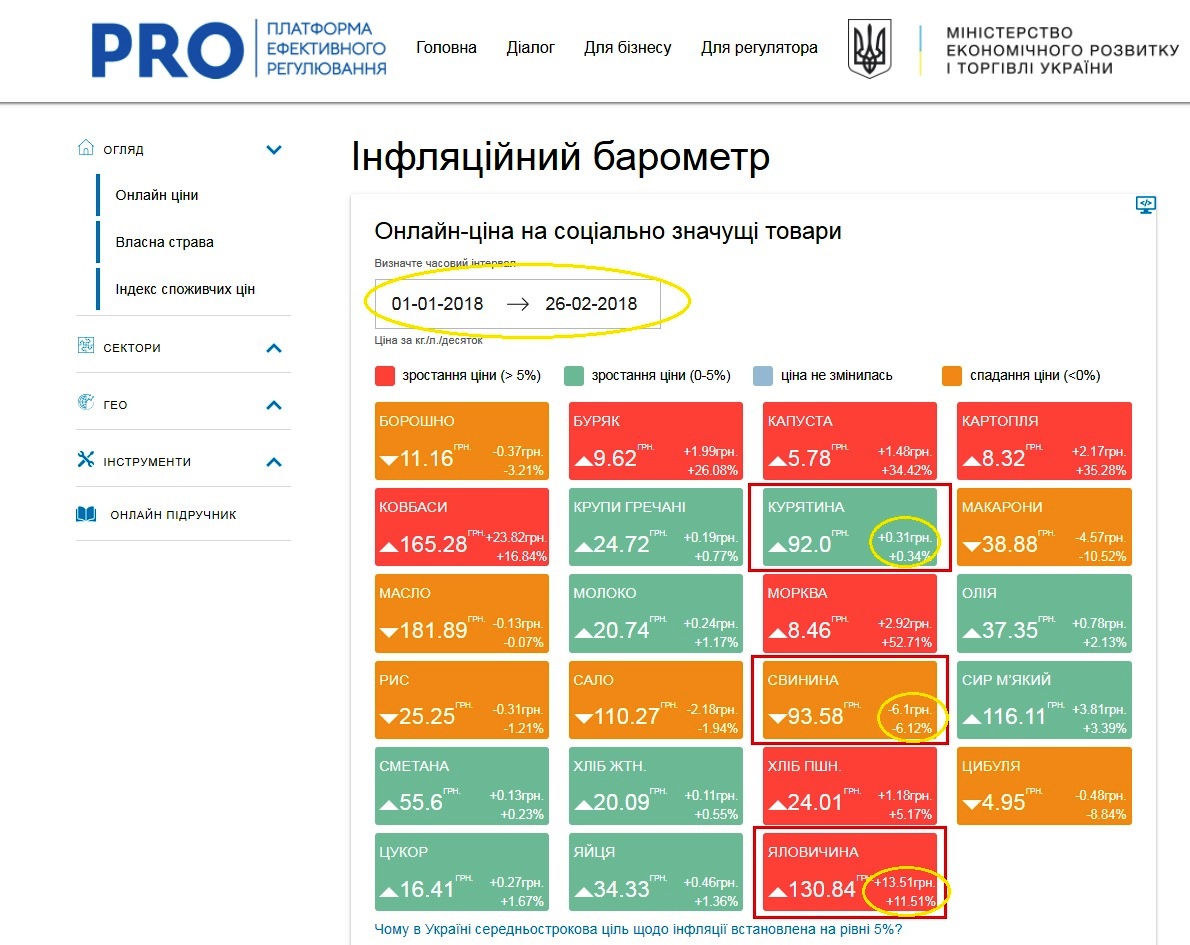Viewport: 1190px width, 945px height.
Task: Go to Для бізнесу menu item
Action: coord(628,48)
